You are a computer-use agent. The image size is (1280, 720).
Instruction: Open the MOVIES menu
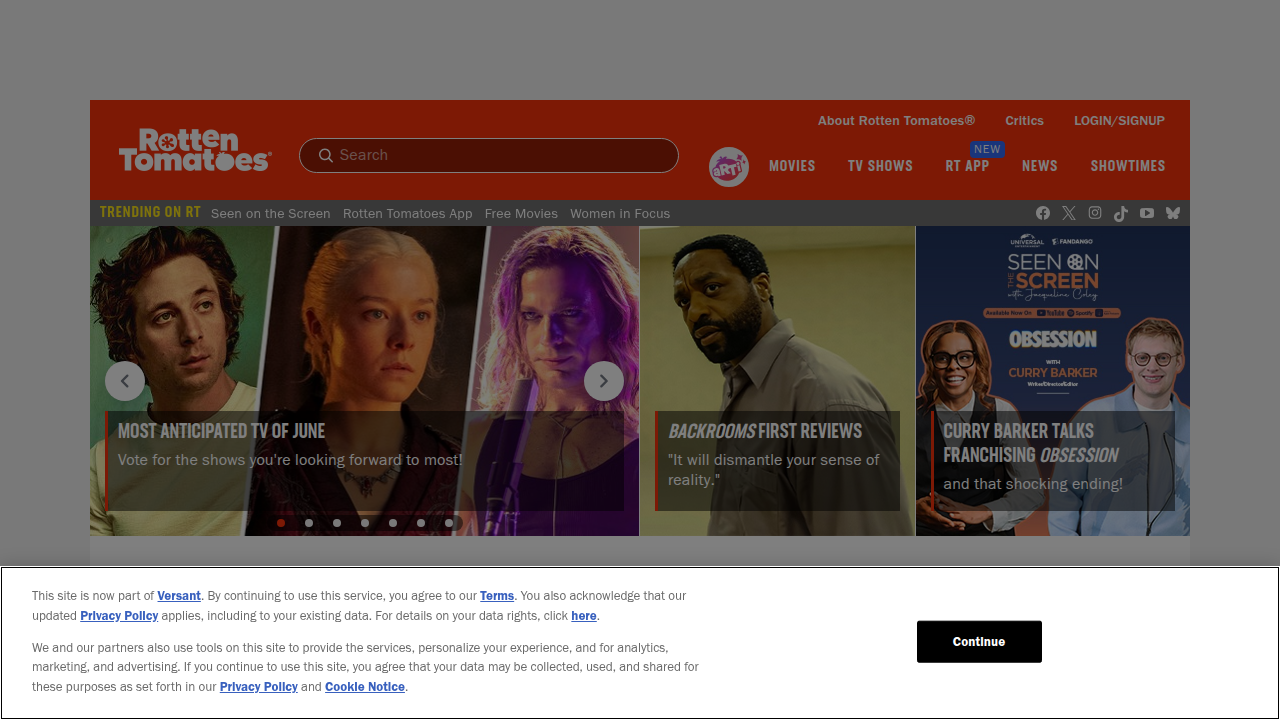[x=792, y=166]
